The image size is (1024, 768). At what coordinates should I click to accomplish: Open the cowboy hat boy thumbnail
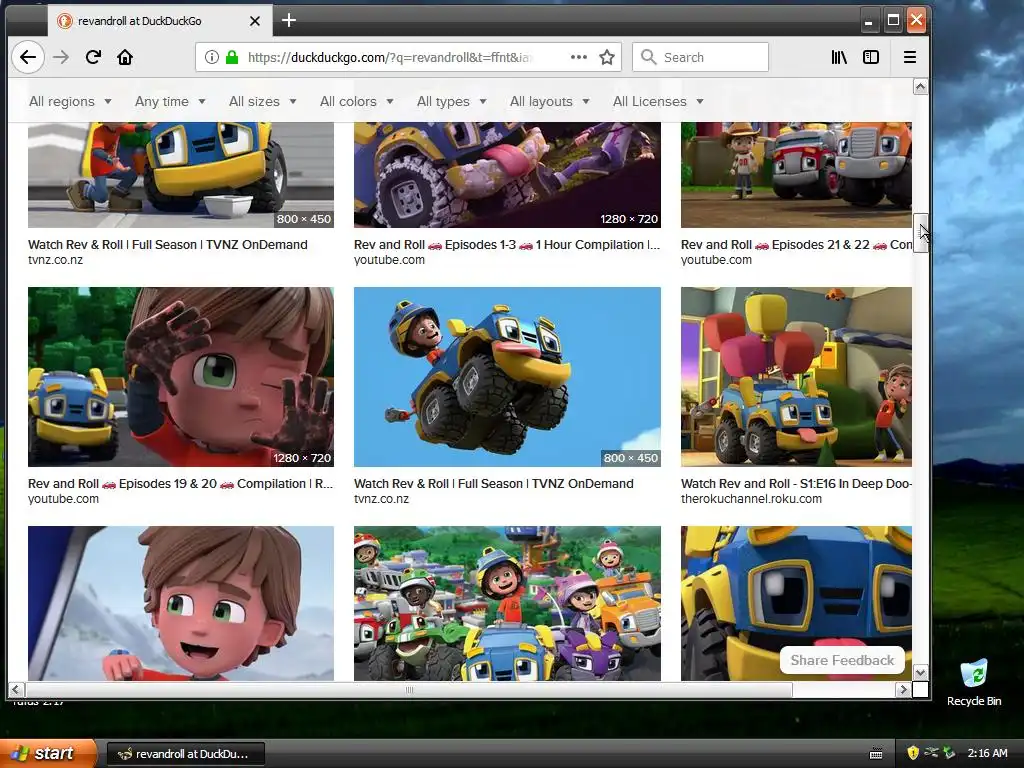click(796, 175)
